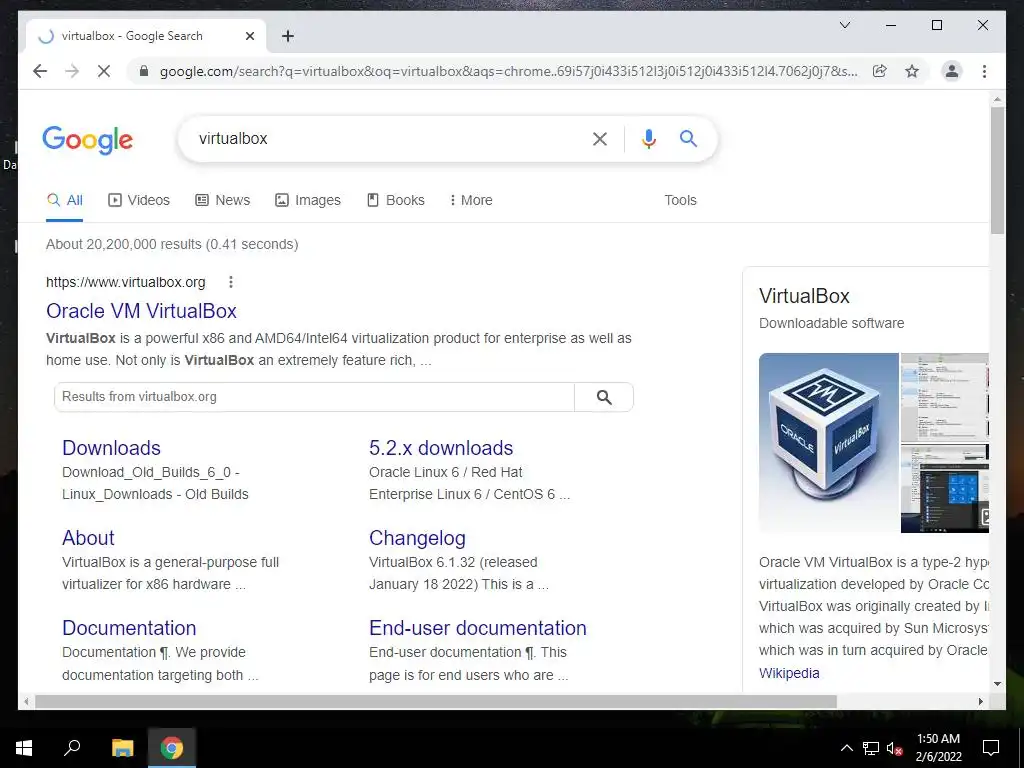Expand the More search filters menu
Screen dimensions: 1024x768
471,200
